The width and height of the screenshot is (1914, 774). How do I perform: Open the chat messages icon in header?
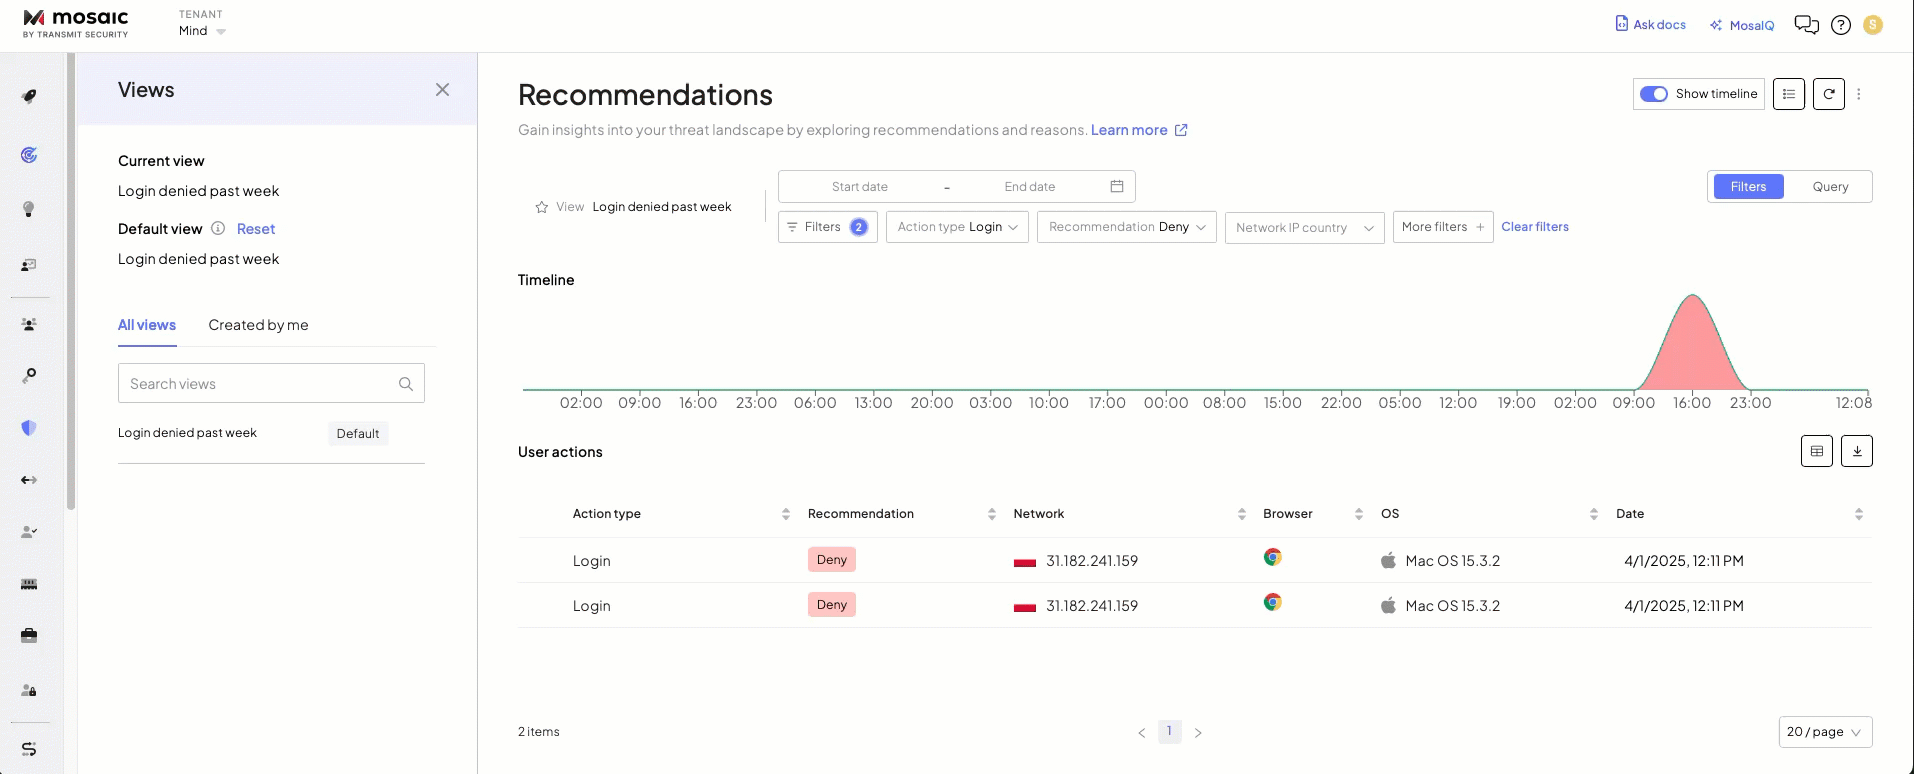pos(1806,25)
